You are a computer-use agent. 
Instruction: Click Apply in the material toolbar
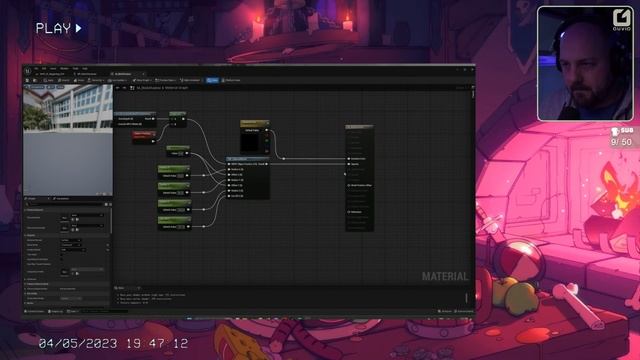coord(49,80)
